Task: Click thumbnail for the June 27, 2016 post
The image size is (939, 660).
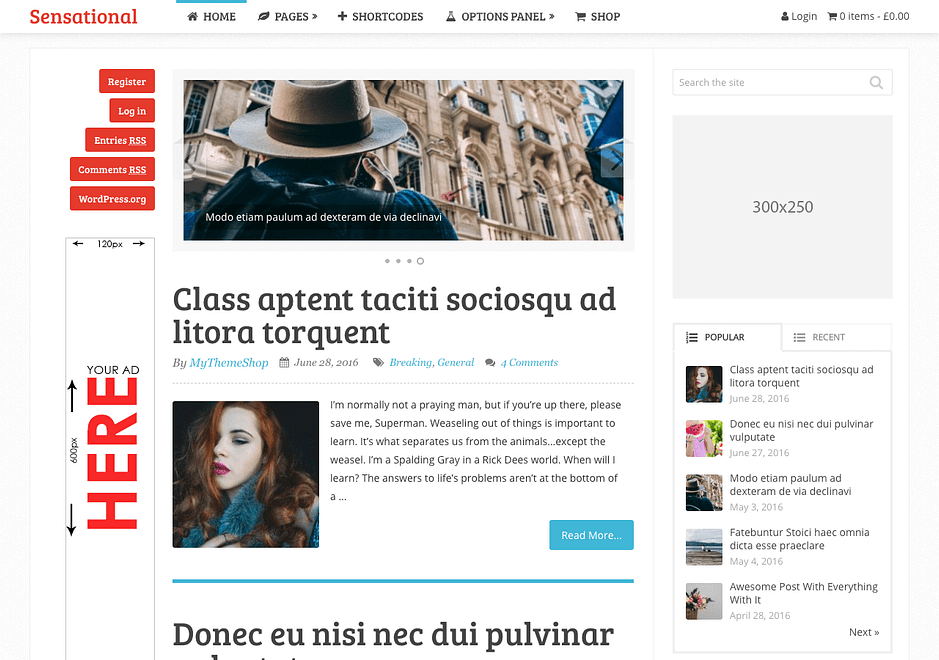Action: coord(704,438)
